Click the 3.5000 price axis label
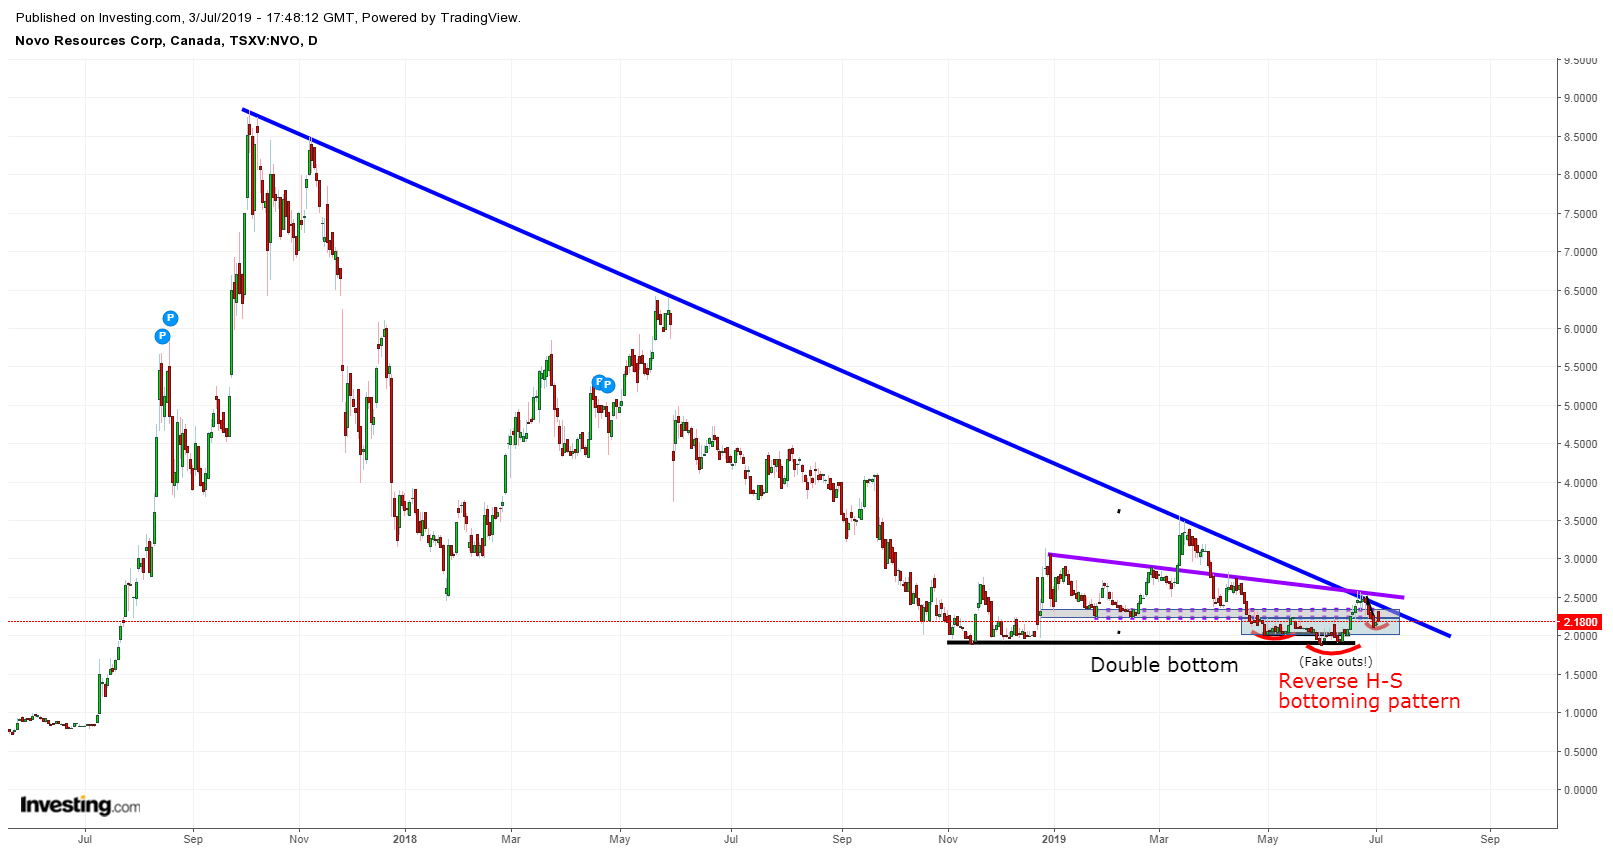1613x852 pixels. click(x=1581, y=521)
